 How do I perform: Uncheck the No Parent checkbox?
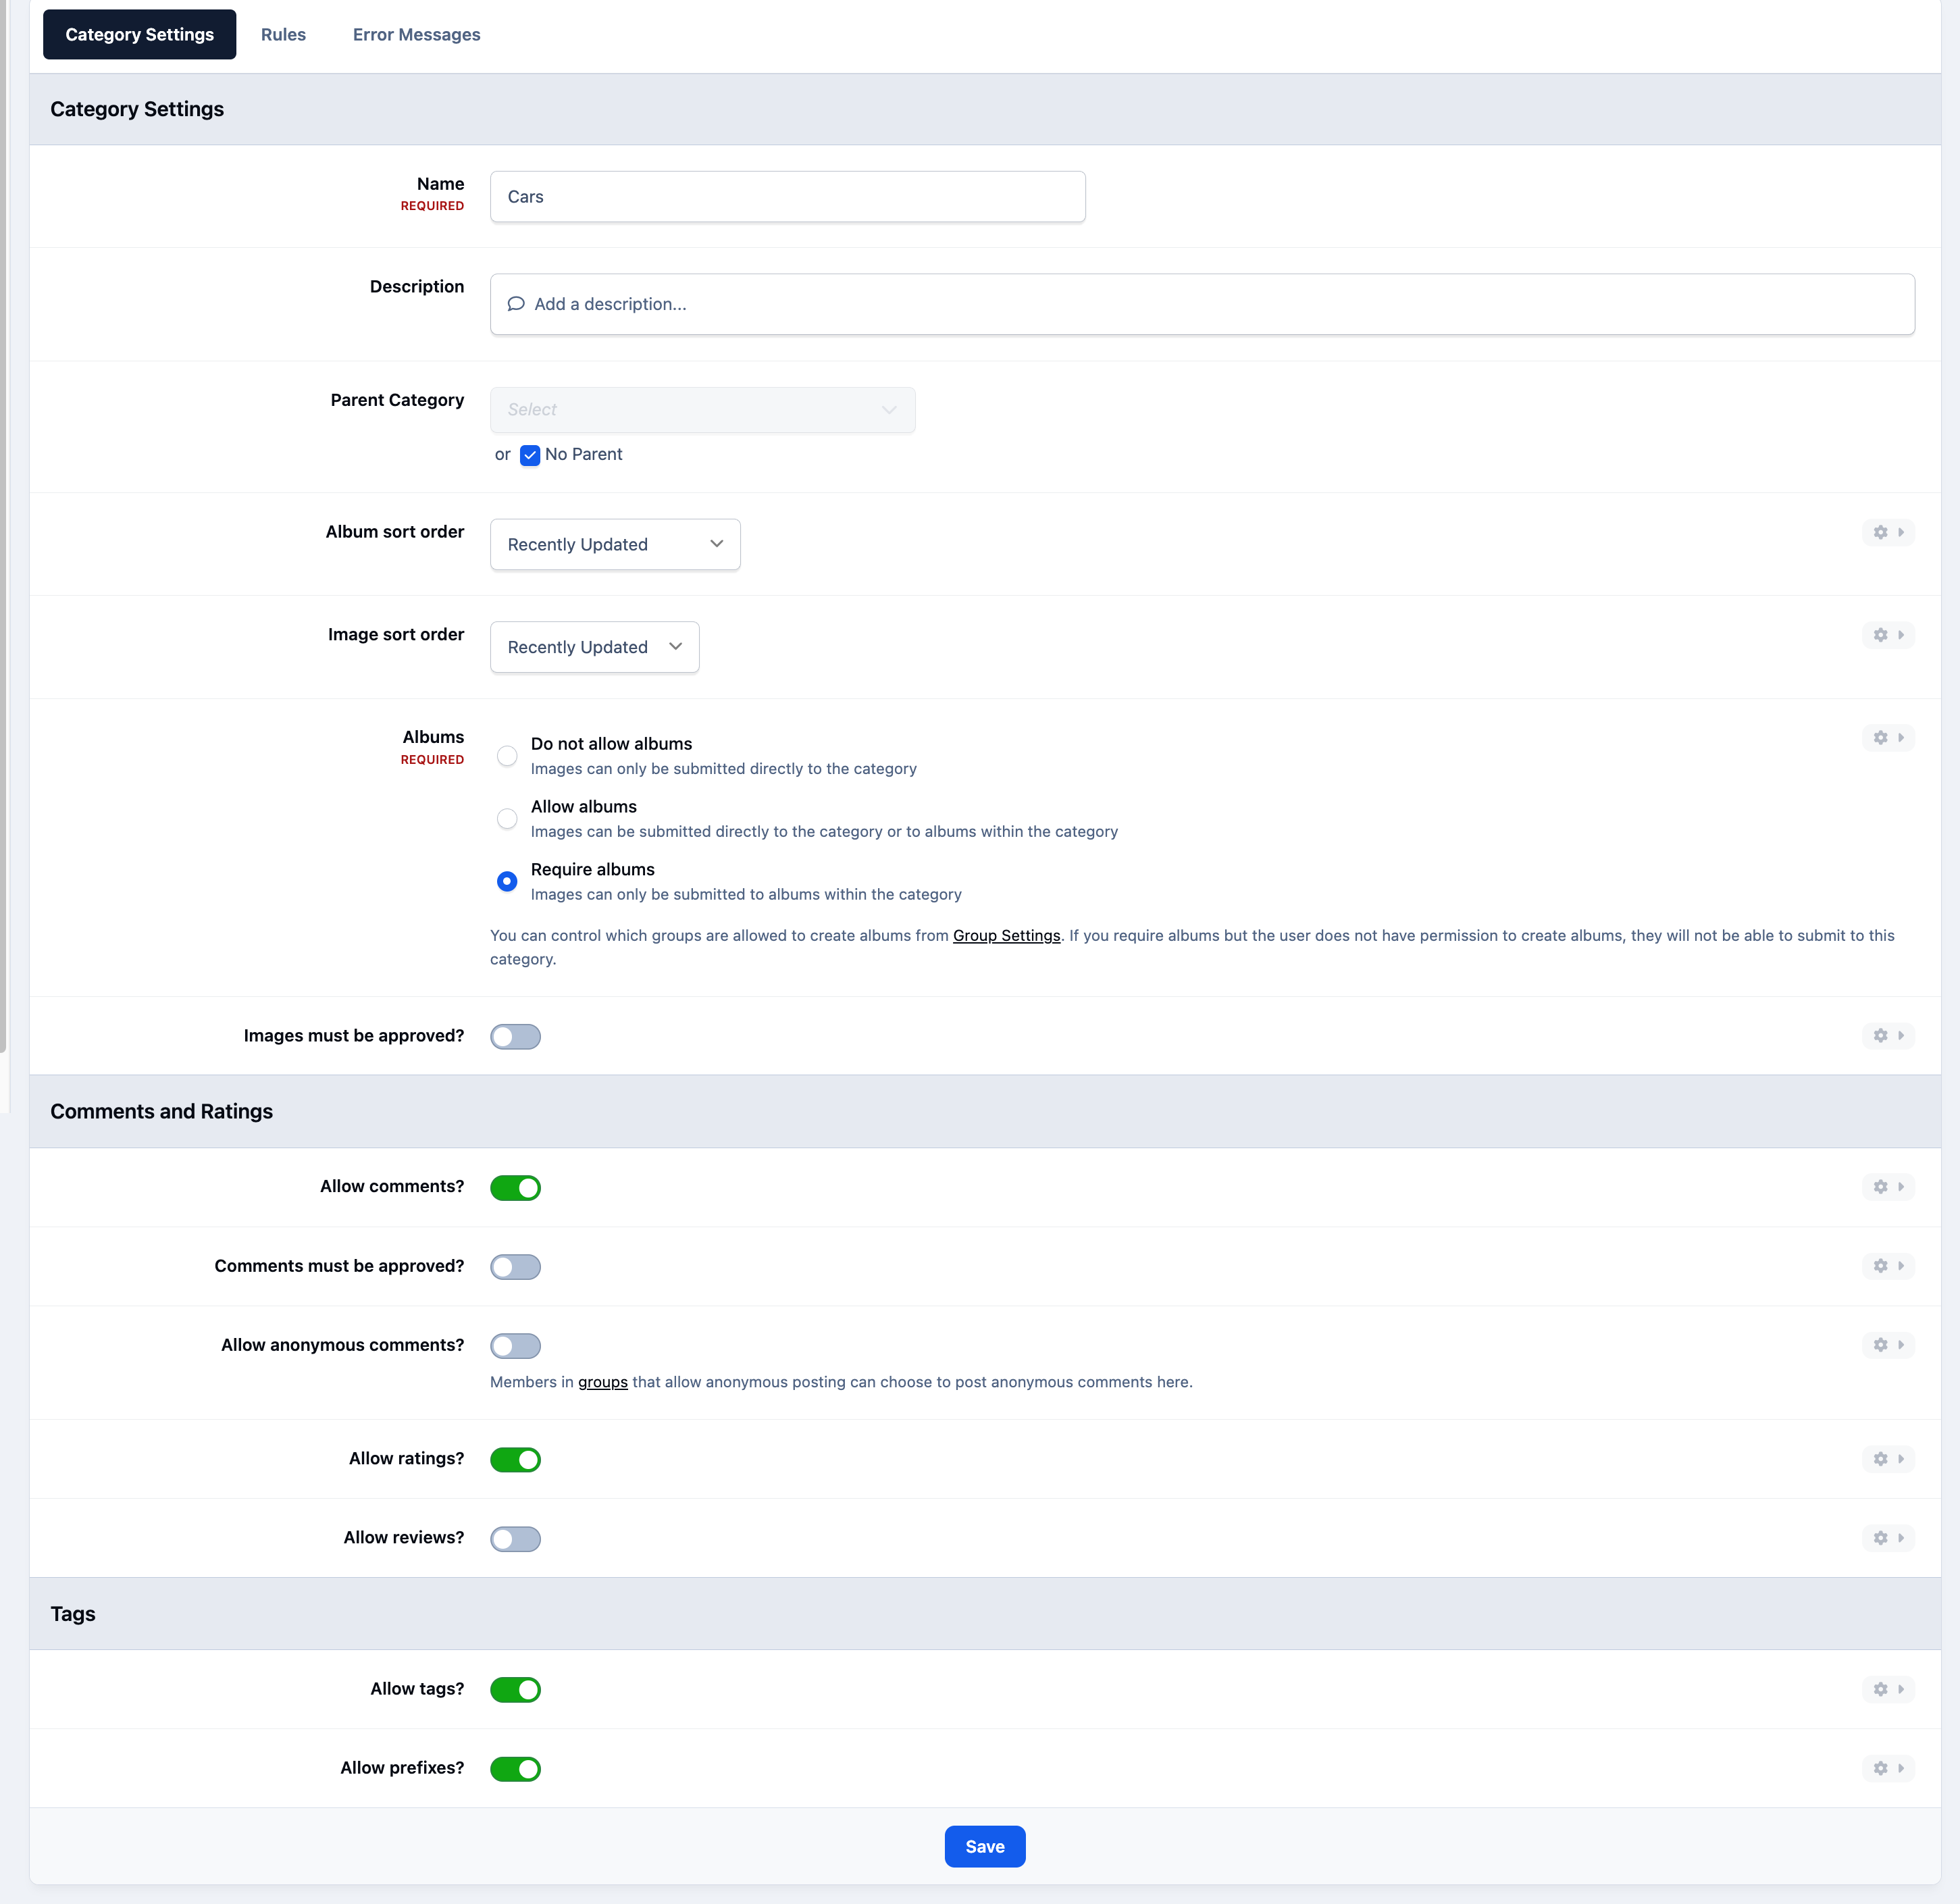[x=530, y=455]
